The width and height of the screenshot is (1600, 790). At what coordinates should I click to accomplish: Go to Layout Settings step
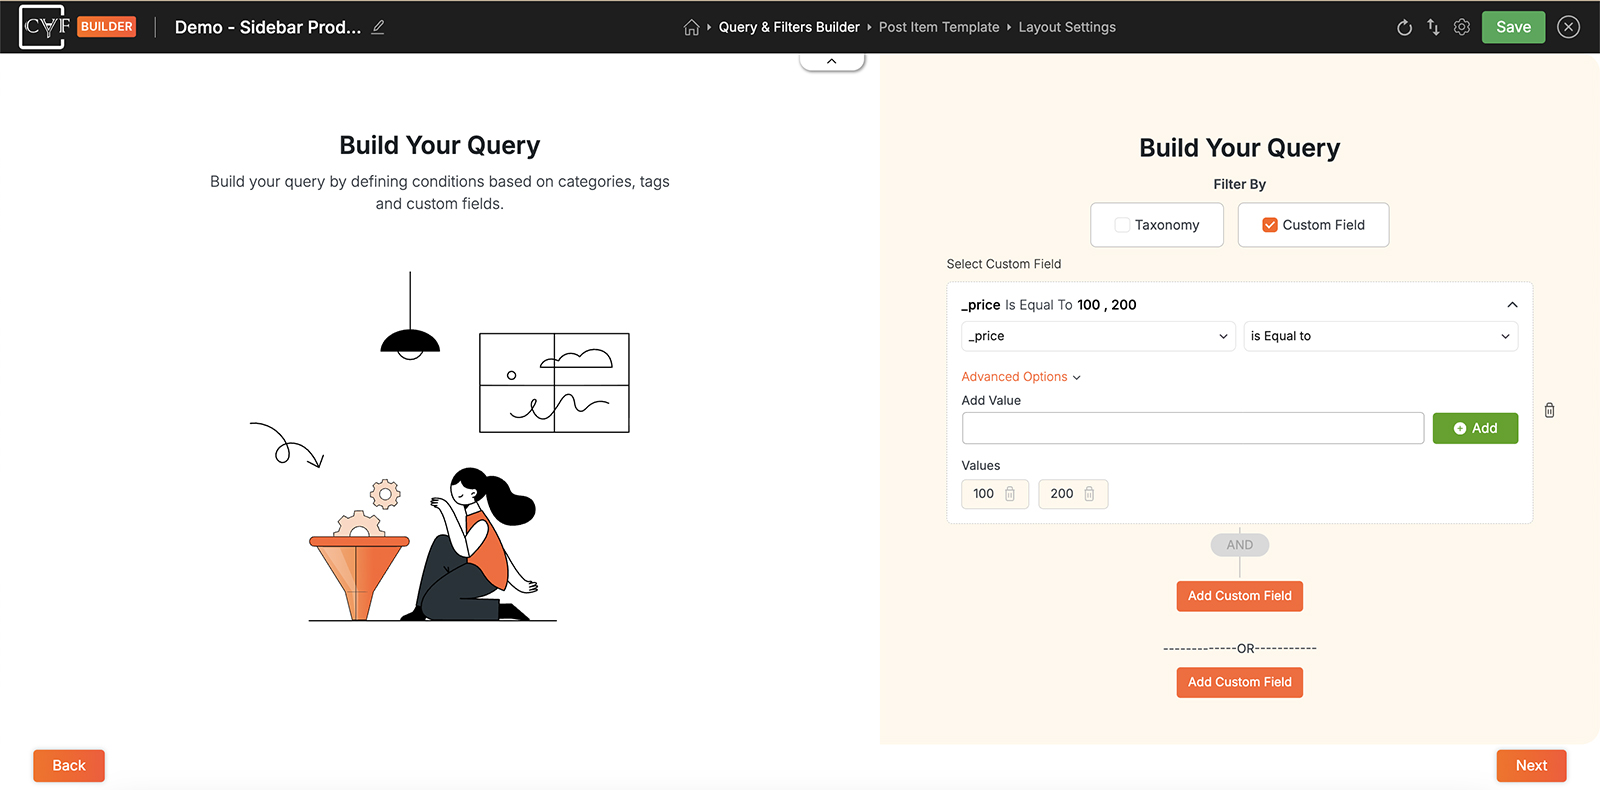[1067, 27]
